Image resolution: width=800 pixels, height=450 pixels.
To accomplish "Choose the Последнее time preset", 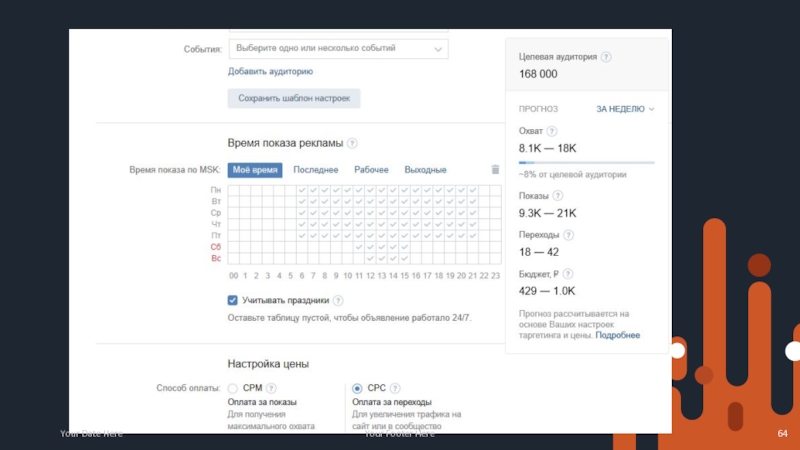I will tap(315, 170).
